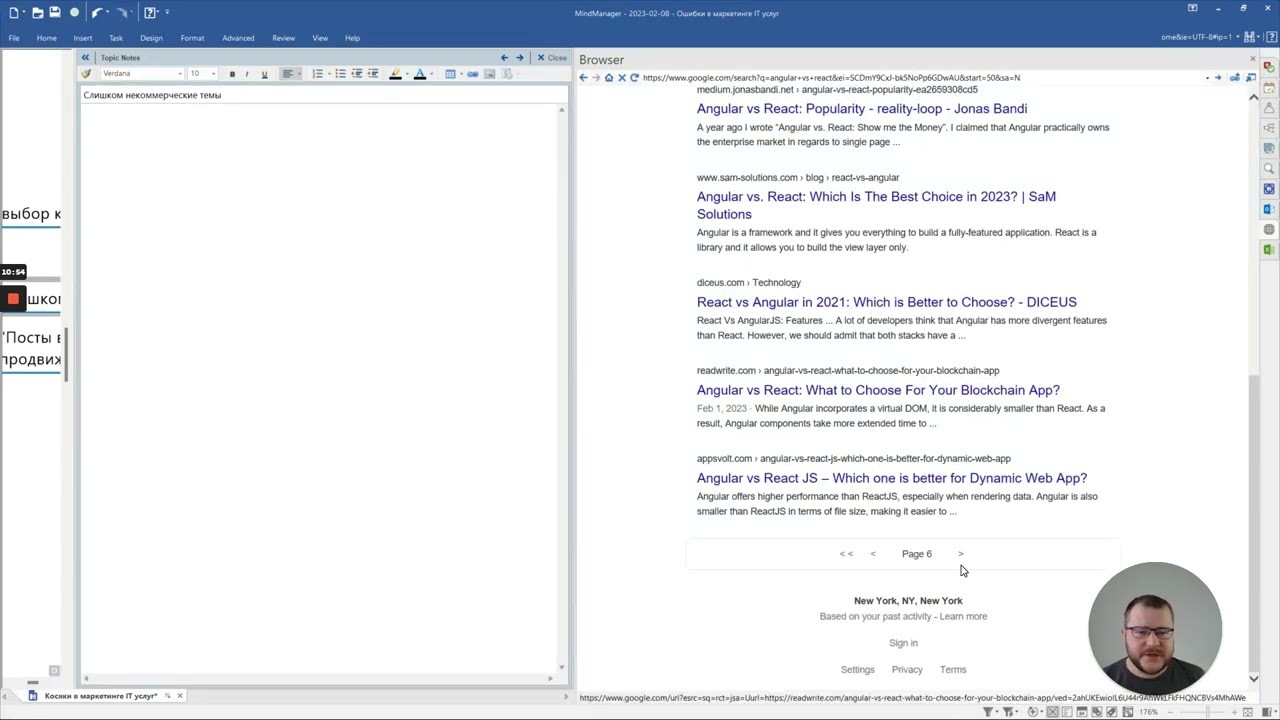
Task: Decrease indent in Topic Notes
Action: (356, 74)
